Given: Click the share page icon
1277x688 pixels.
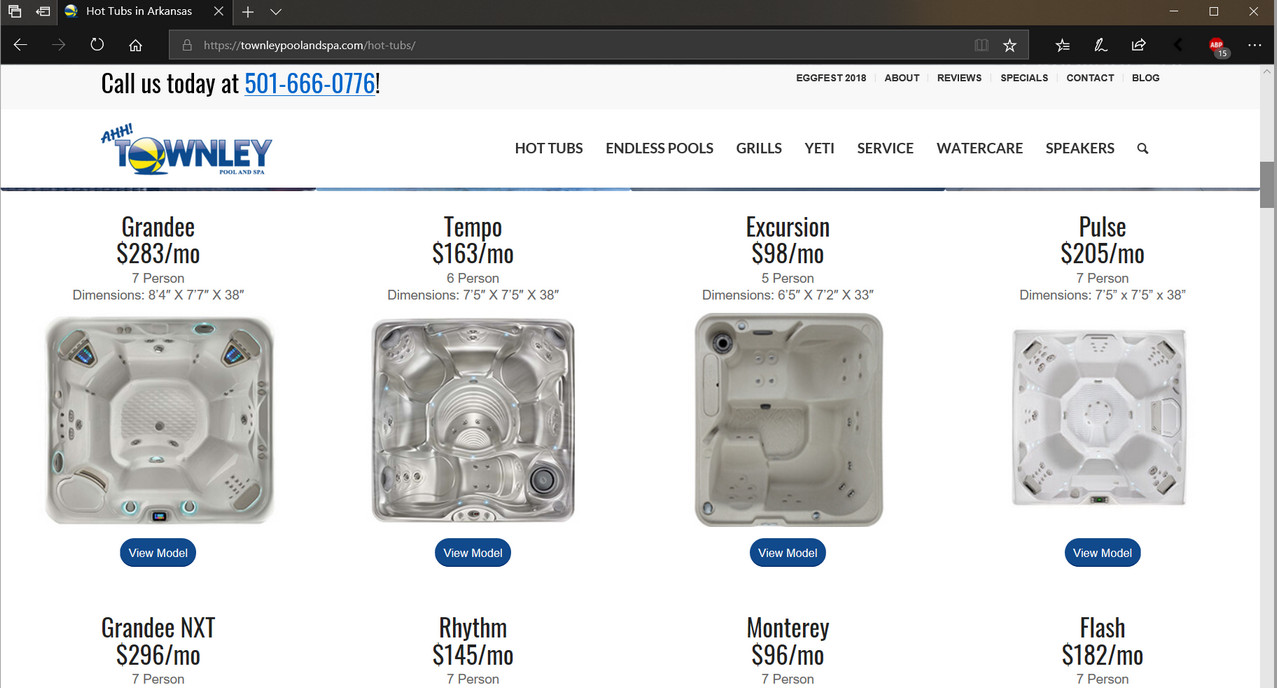Looking at the screenshot, I should coord(1138,45).
